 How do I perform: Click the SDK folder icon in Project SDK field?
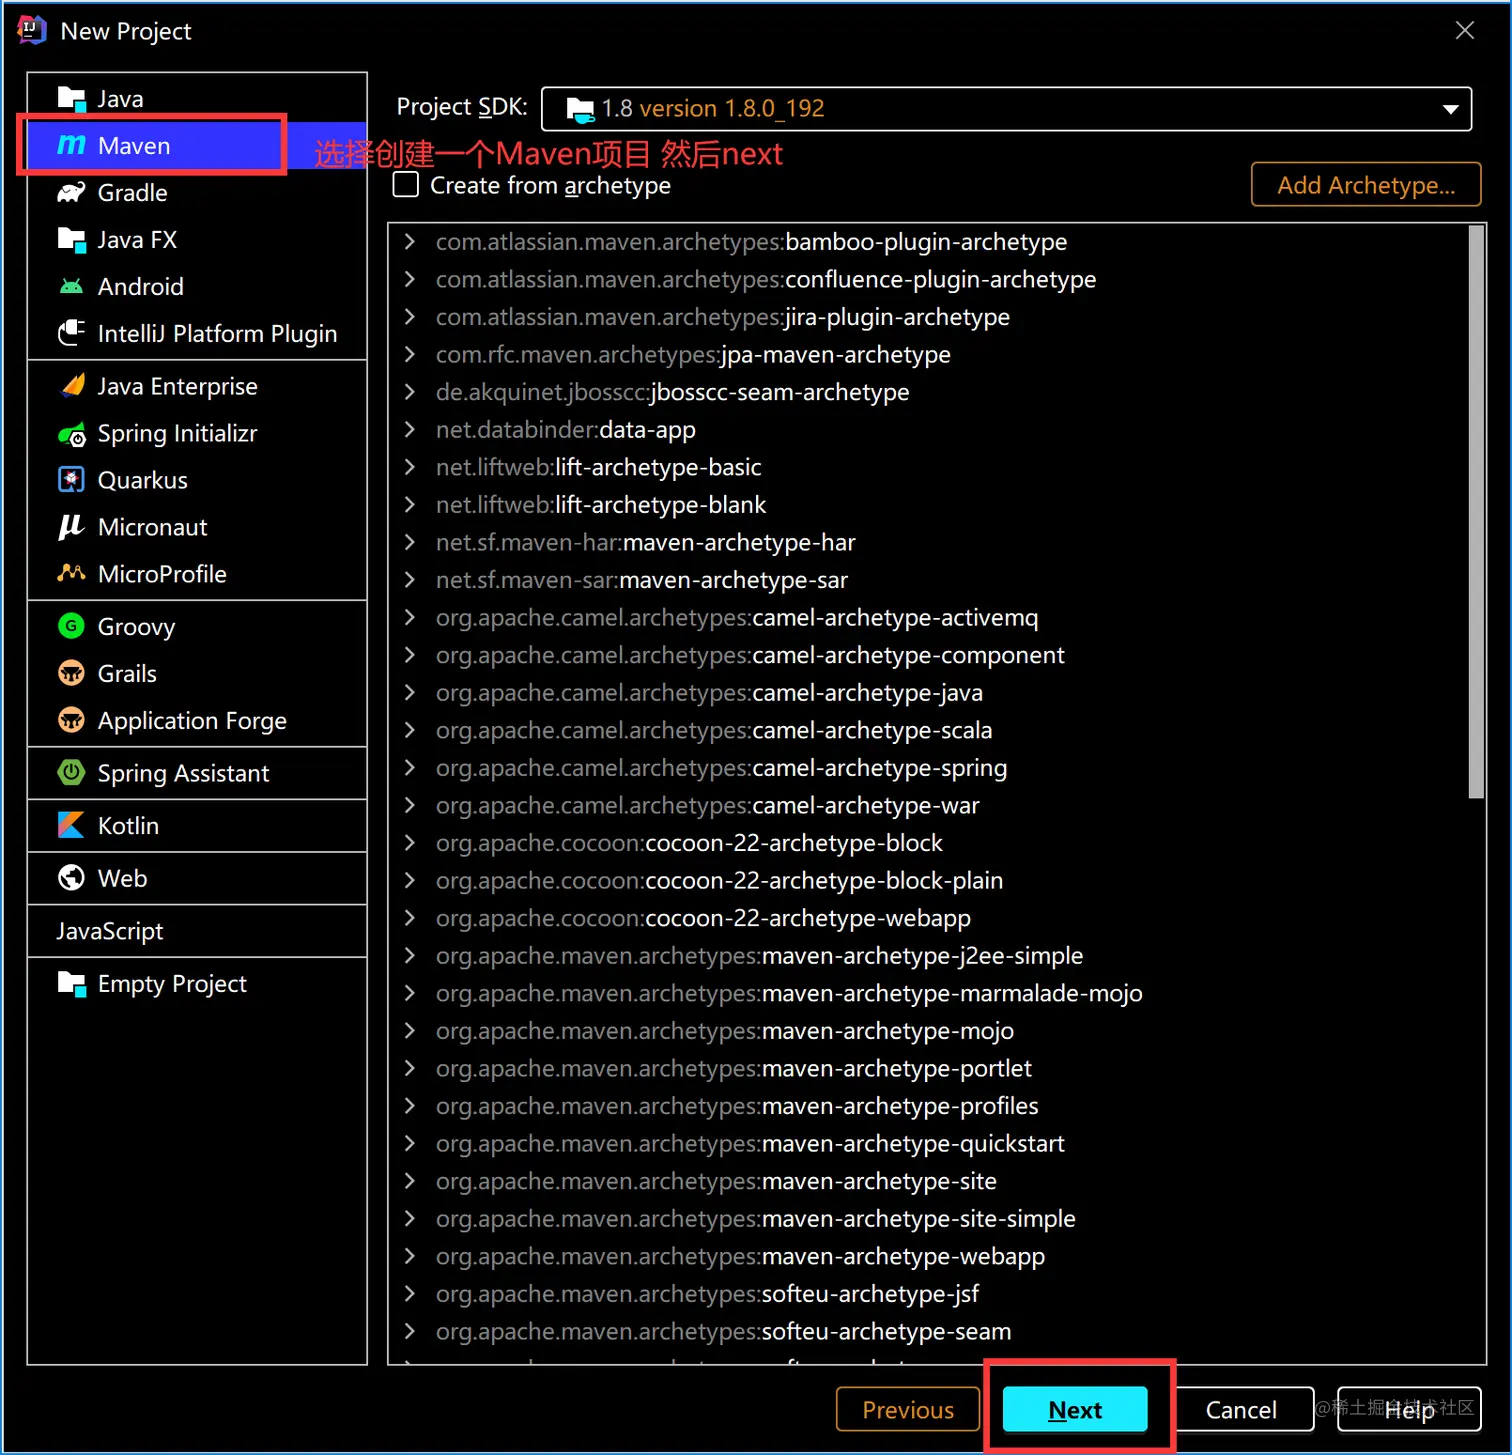tap(580, 109)
